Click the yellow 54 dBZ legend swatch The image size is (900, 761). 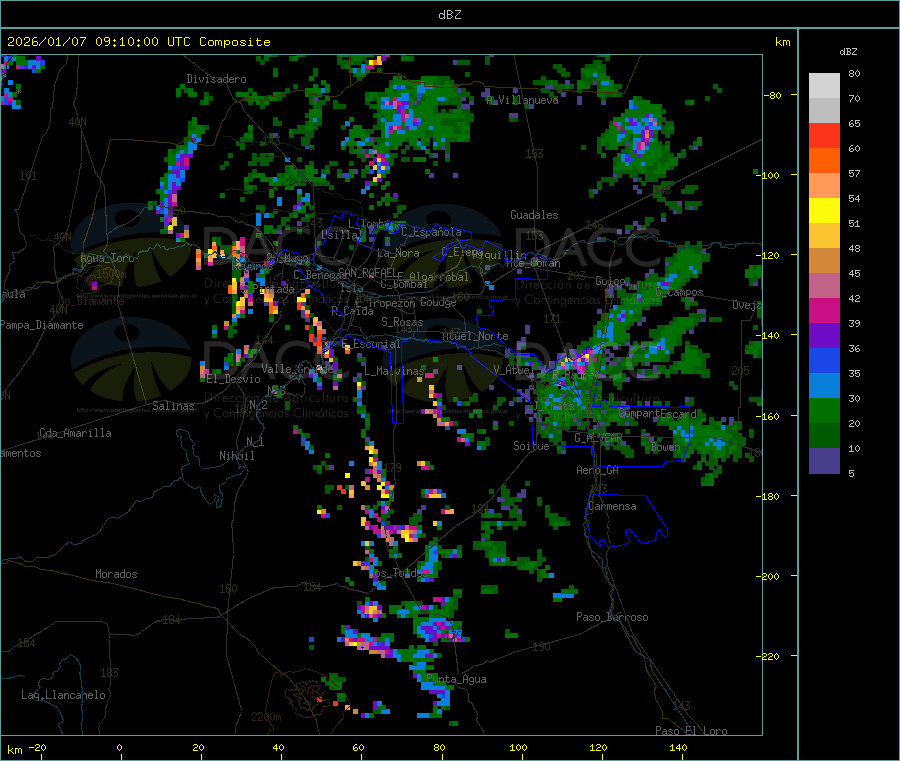click(x=824, y=210)
